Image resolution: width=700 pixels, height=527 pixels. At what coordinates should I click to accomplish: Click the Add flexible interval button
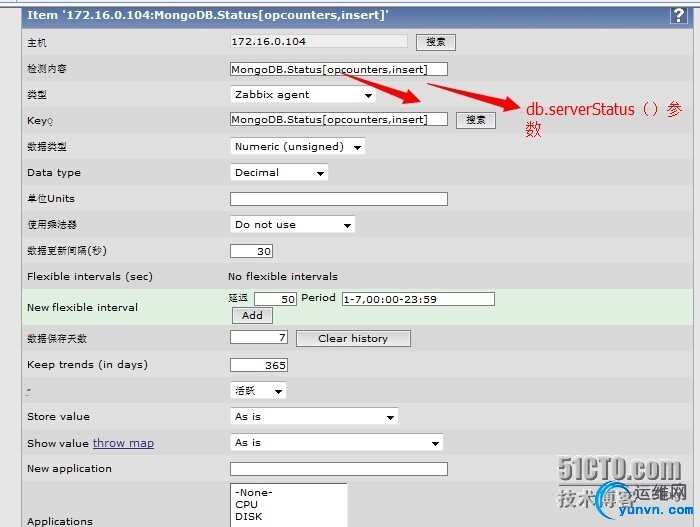coord(252,316)
